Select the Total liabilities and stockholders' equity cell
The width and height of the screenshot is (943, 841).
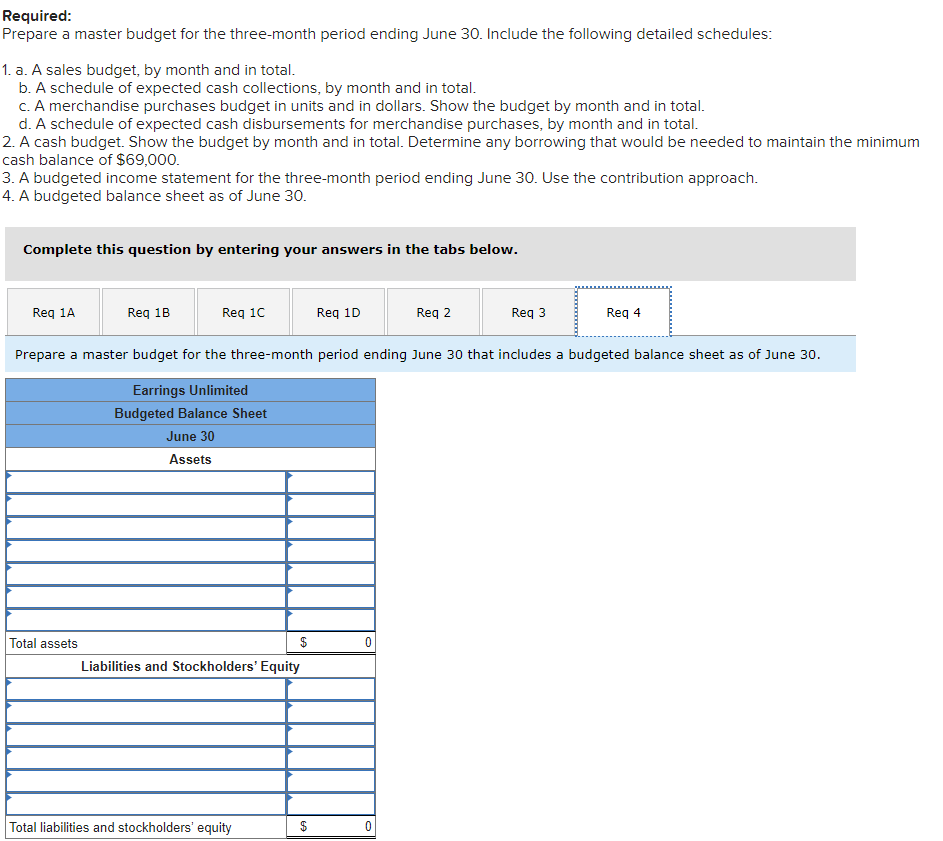pos(330,826)
